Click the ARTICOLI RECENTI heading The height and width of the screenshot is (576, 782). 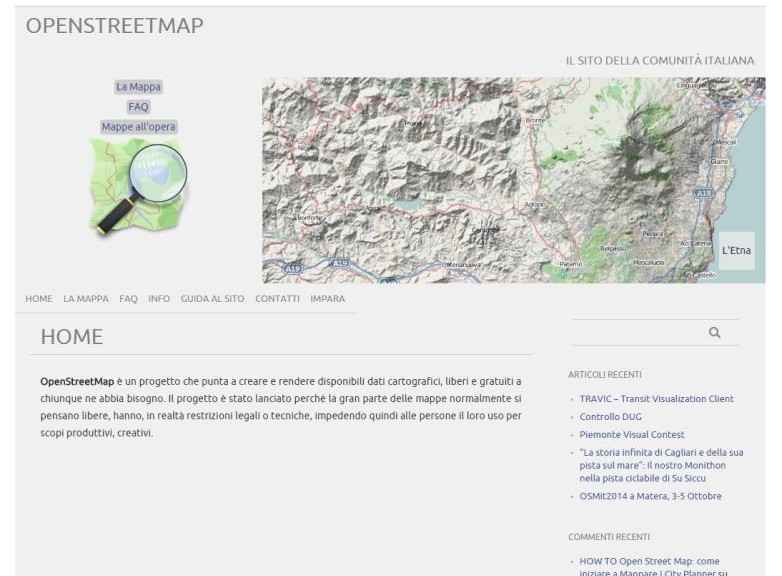[x=605, y=375]
